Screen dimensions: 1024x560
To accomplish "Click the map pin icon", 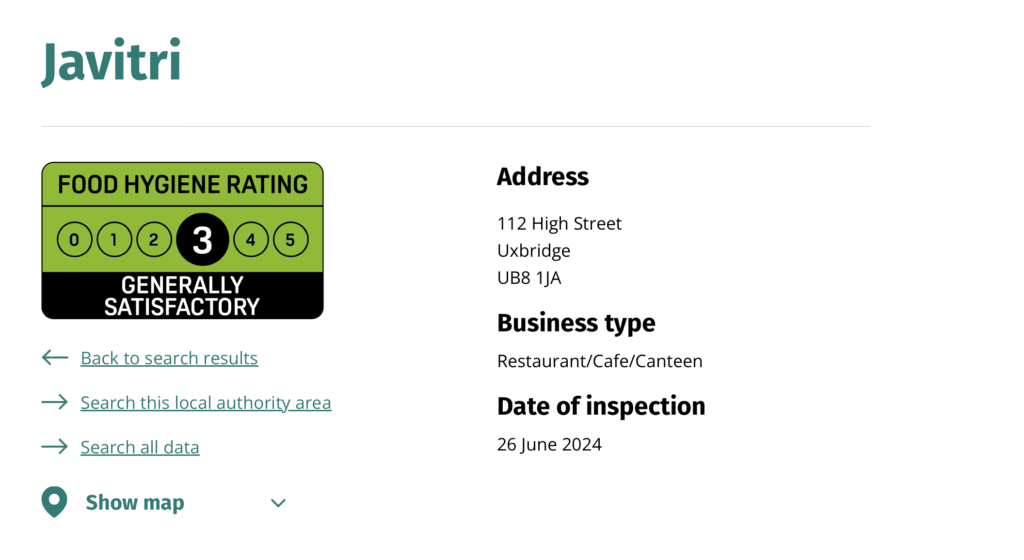I will [x=54, y=502].
